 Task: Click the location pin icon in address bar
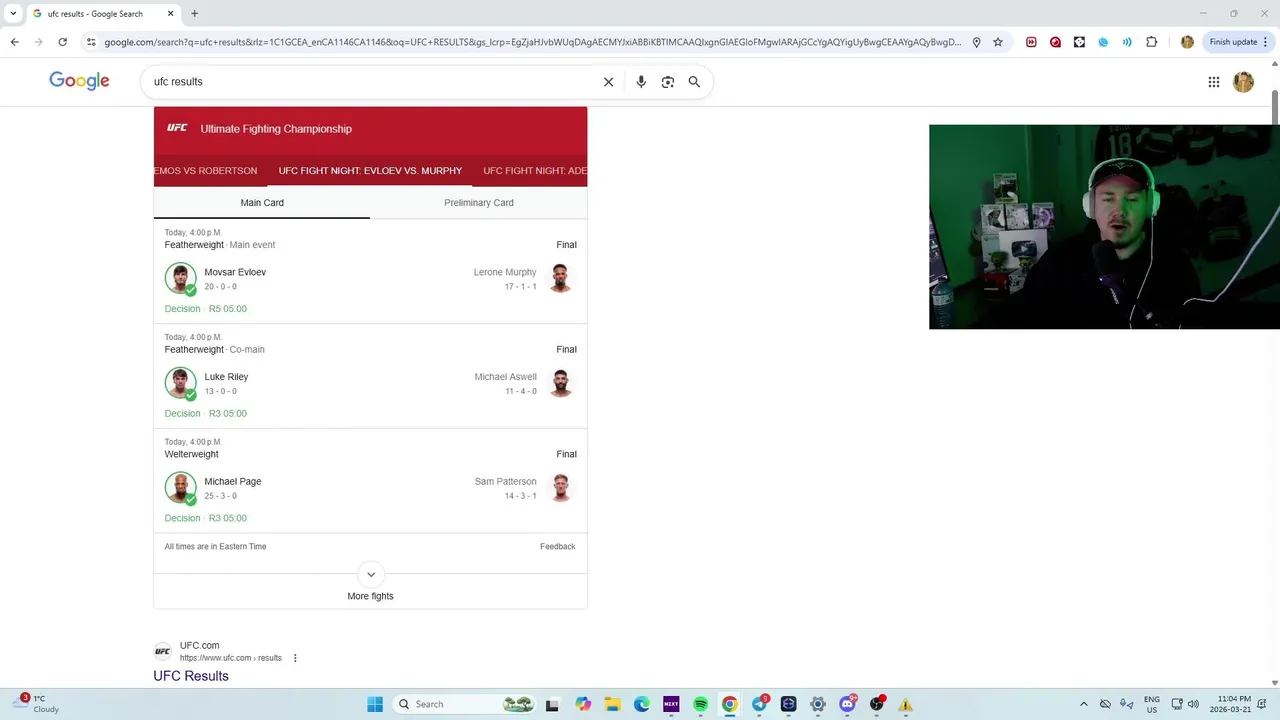(976, 42)
